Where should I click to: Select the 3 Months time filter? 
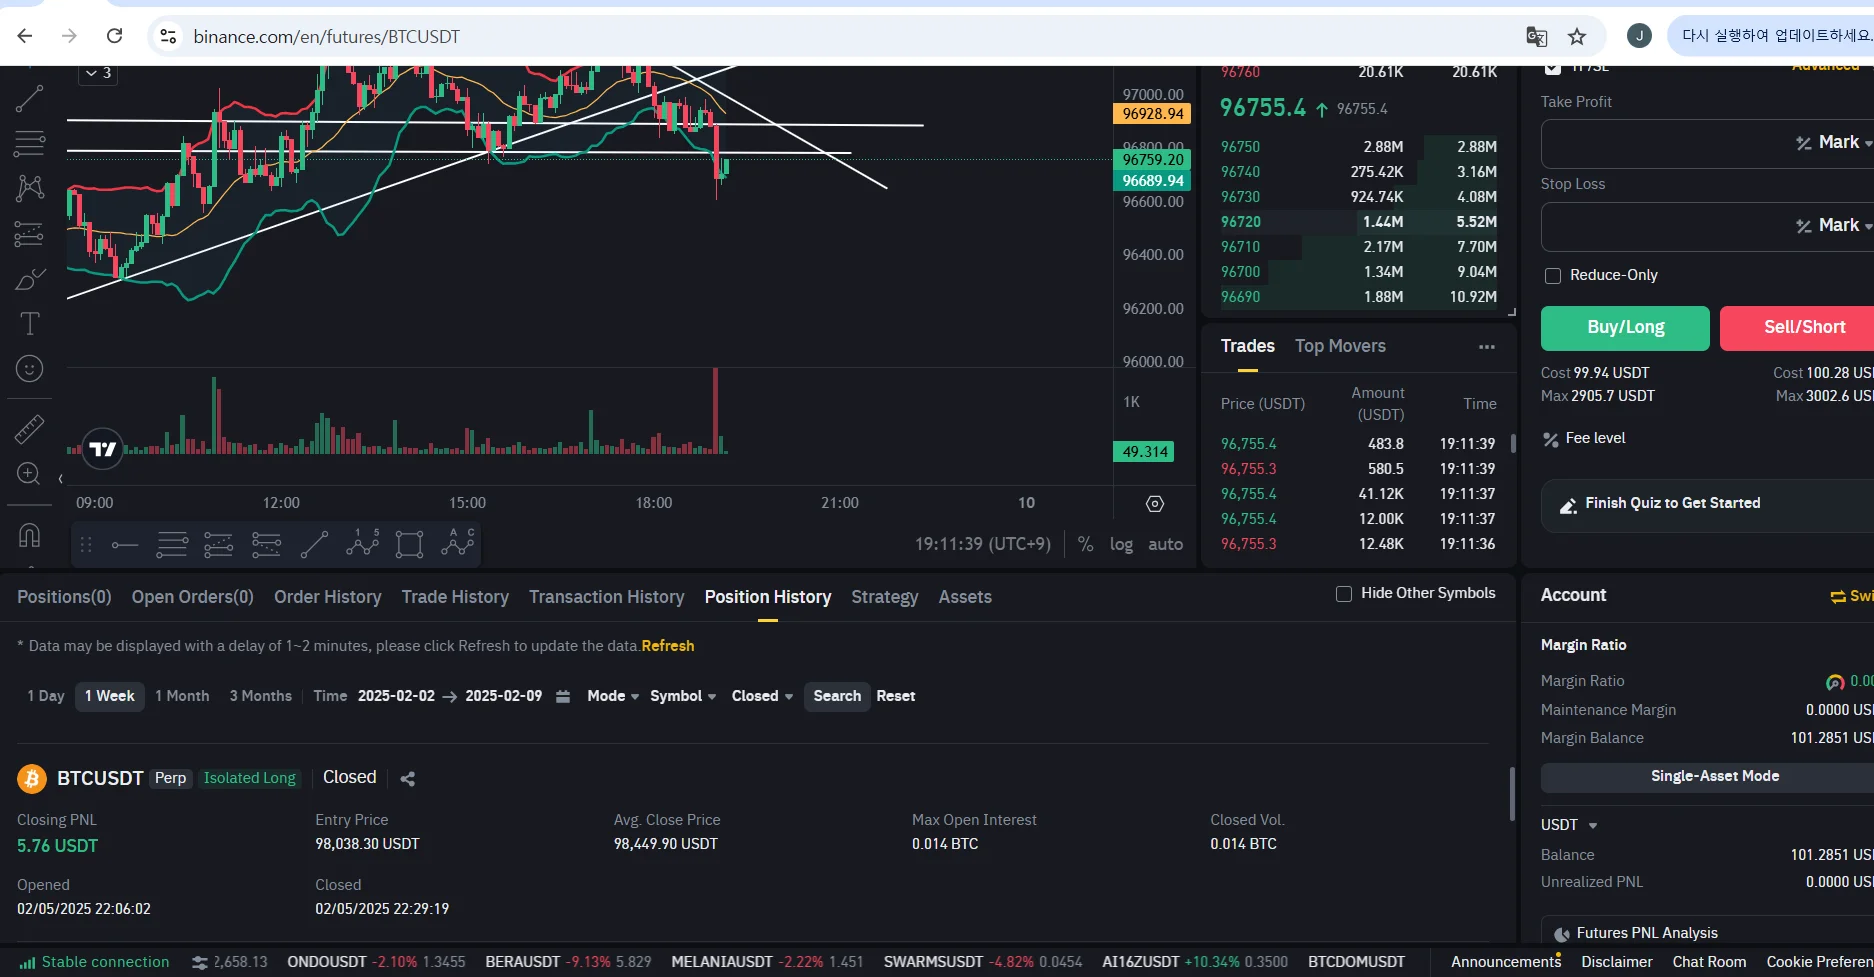pyautogui.click(x=261, y=696)
